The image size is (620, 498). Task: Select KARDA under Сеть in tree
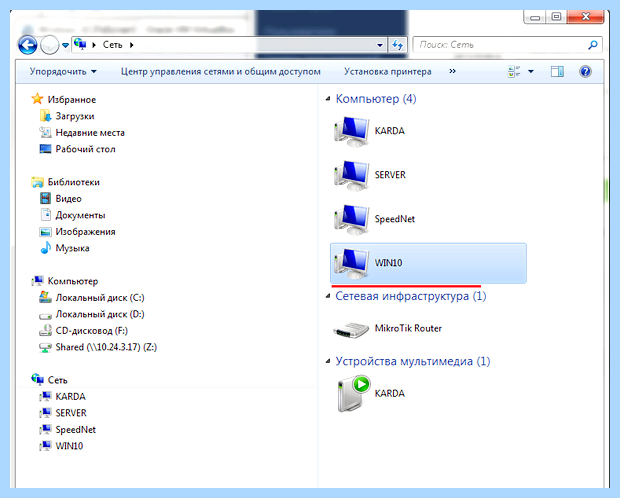point(70,396)
